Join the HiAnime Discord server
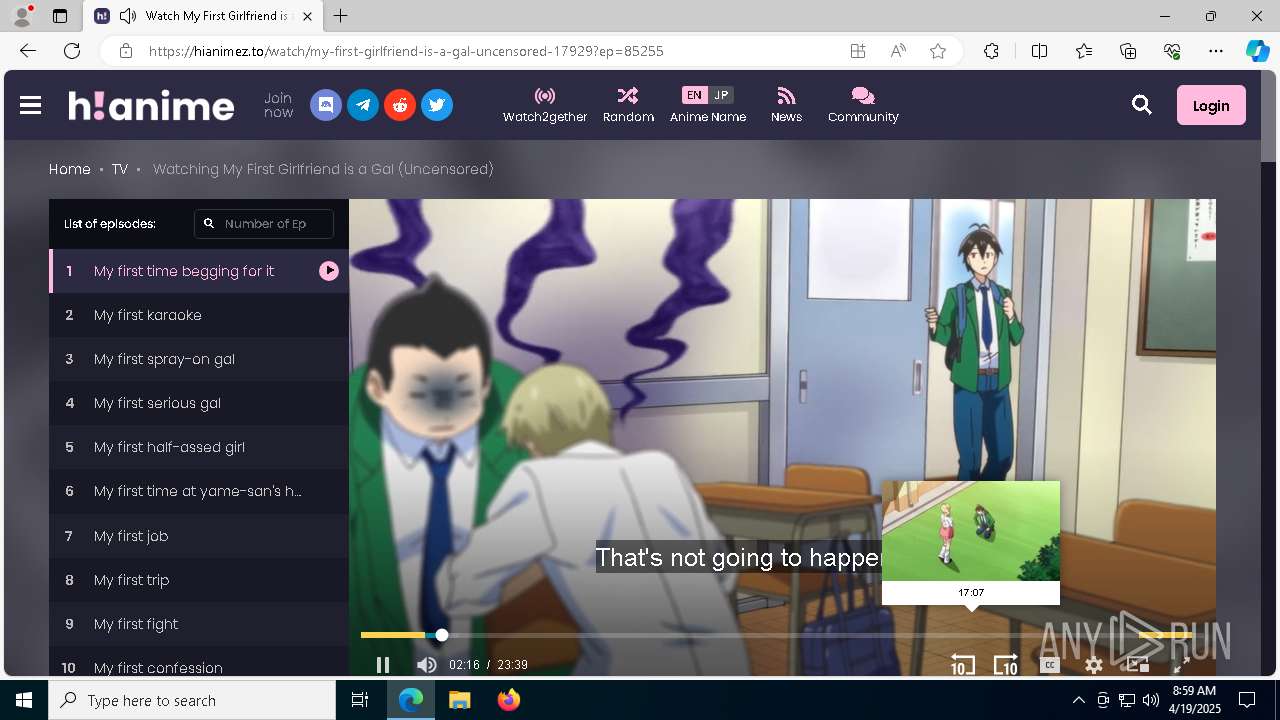The width and height of the screenshot is (1280, 720). pyautogui.click(x=326, y=105)
